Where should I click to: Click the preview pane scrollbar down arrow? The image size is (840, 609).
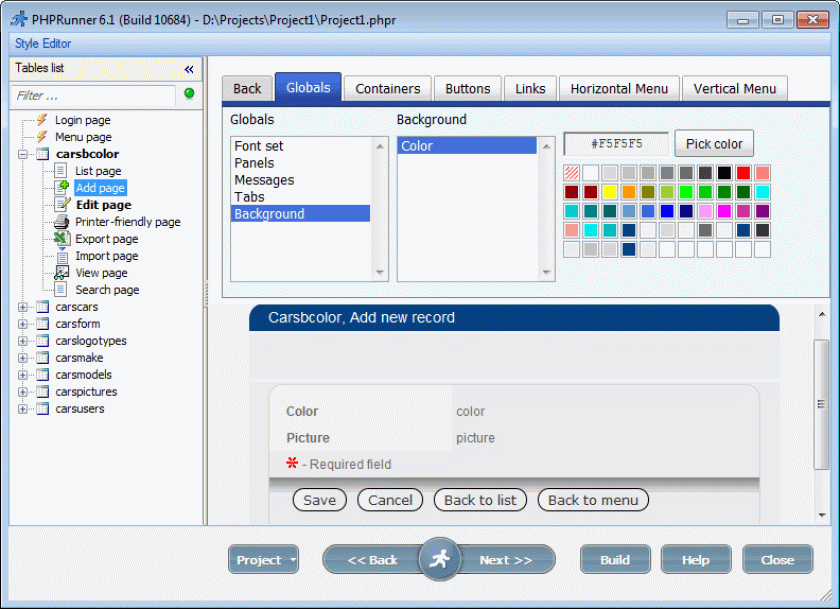[x=822, y=515]
